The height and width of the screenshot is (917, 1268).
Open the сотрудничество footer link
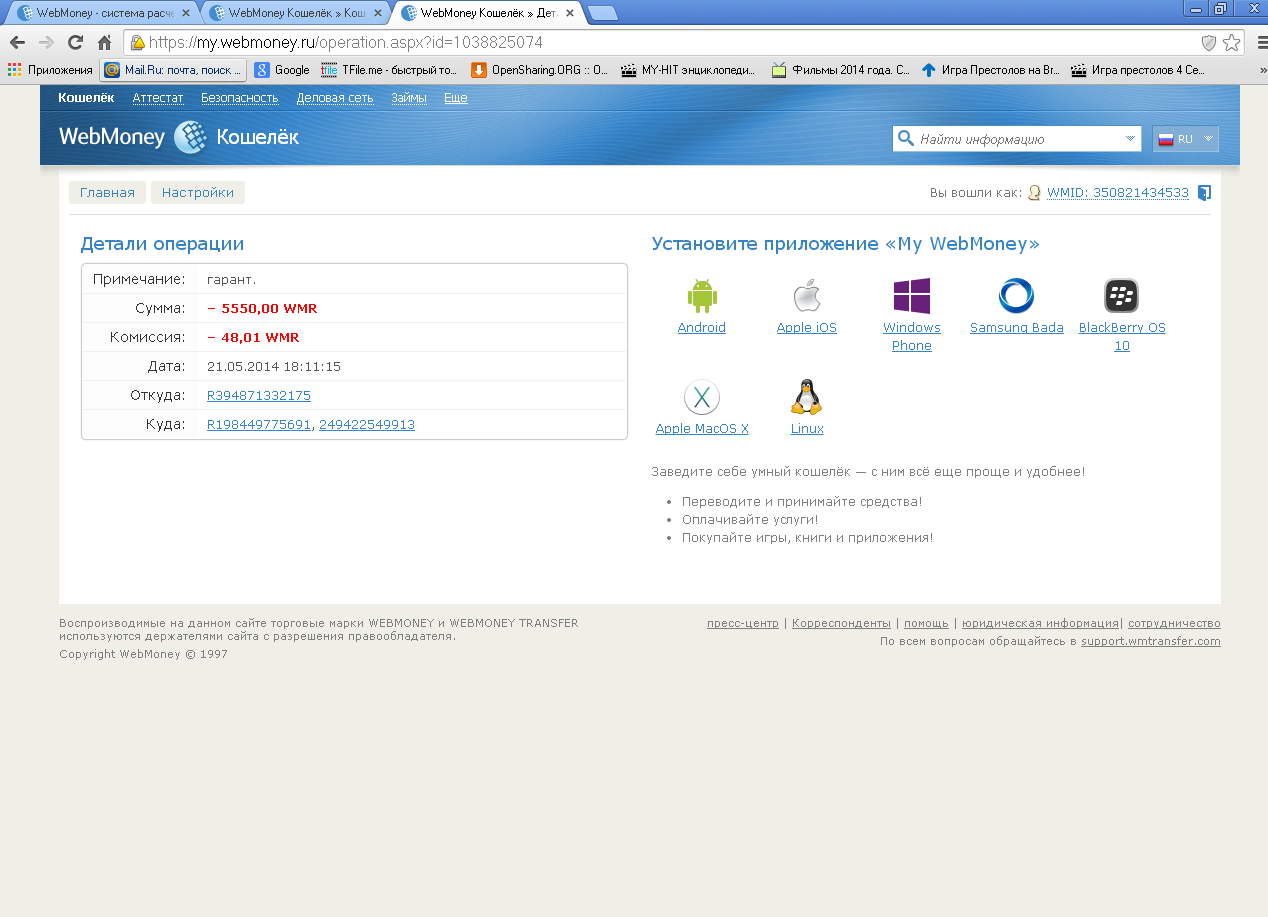coord(1174,624)
